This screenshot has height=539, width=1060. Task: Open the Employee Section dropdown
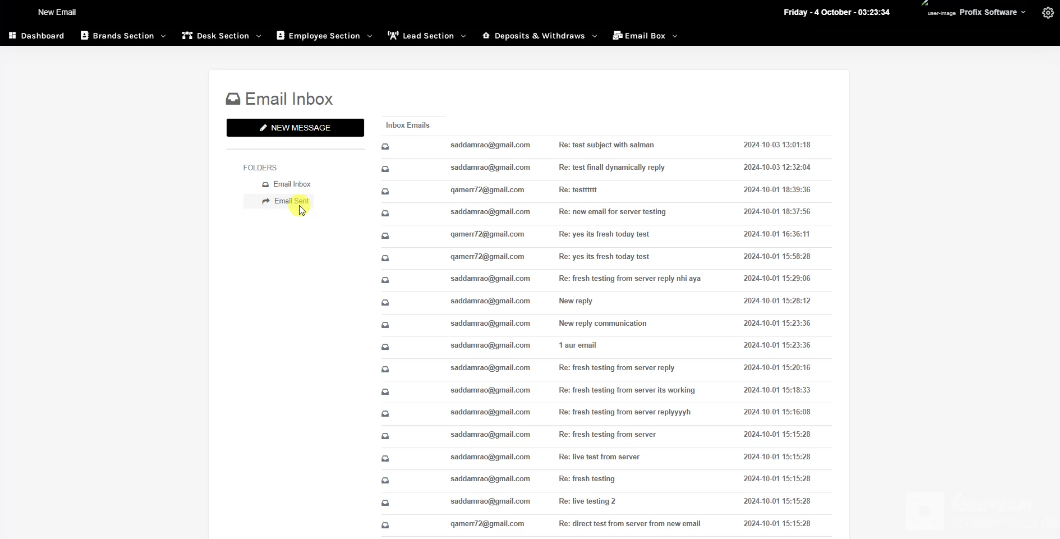(324, 36)
